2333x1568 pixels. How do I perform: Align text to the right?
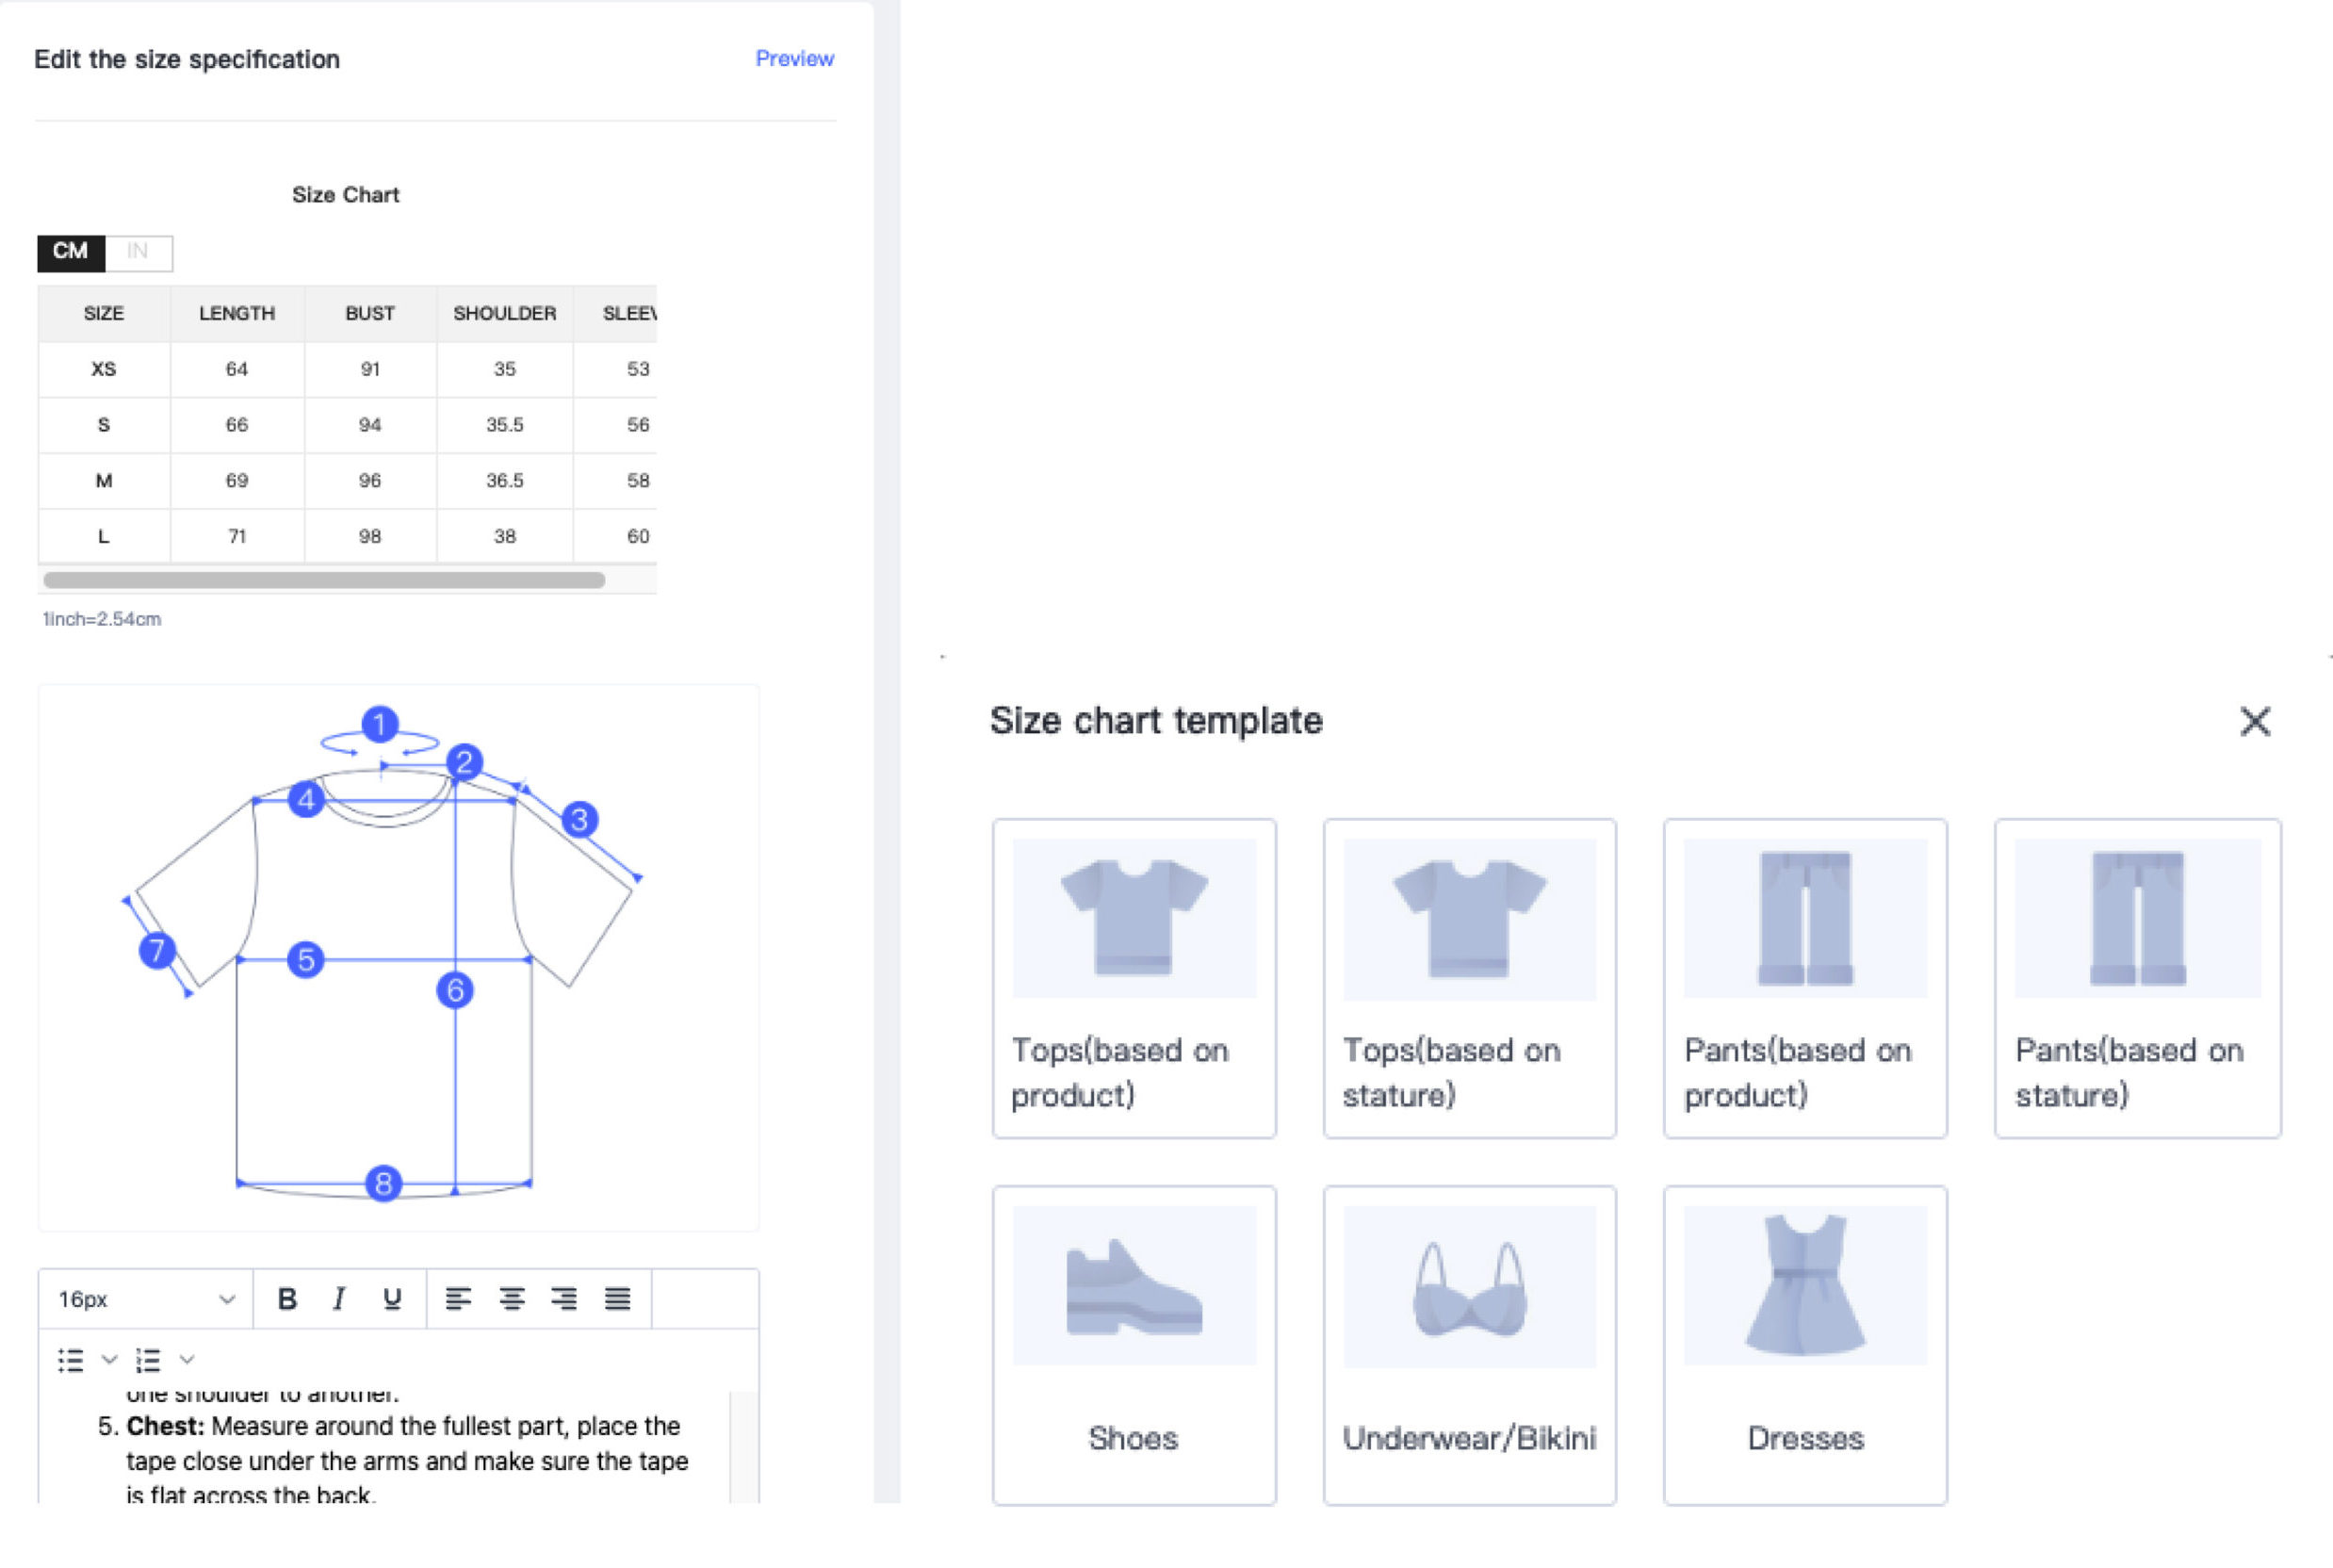[x=565, y=1298]
